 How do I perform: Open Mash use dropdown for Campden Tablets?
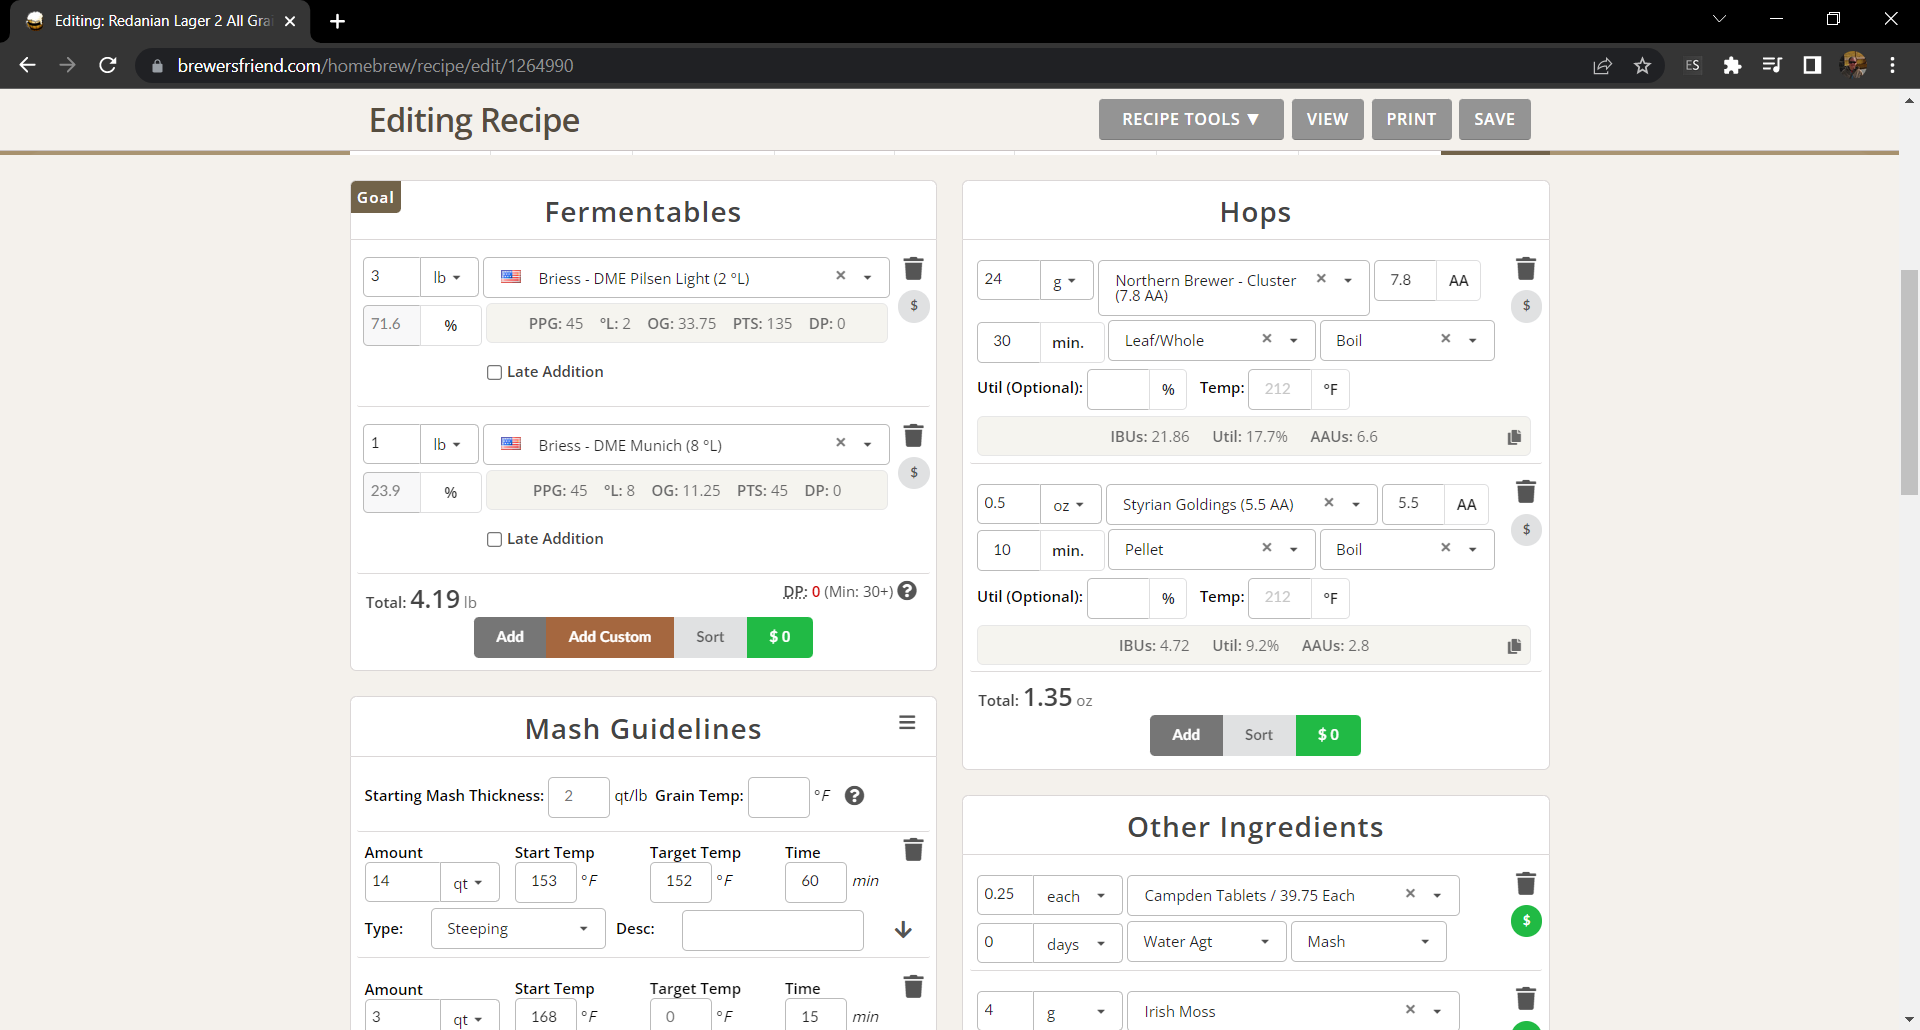point(1368,942)
